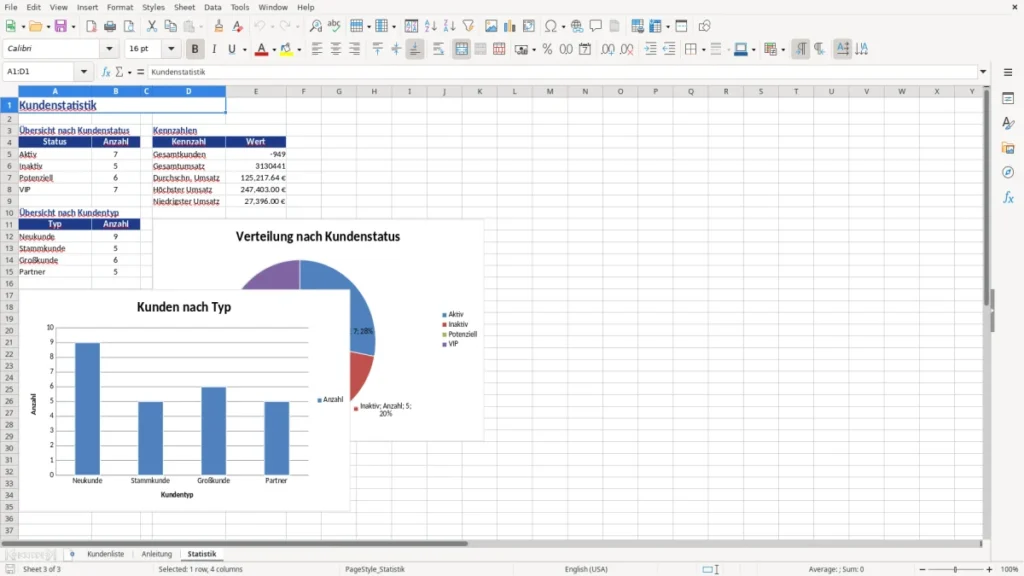This screenshot has width=1024, height=576.
Task: Click the sidebar settings hamburger button
Action: (1008, 72)
